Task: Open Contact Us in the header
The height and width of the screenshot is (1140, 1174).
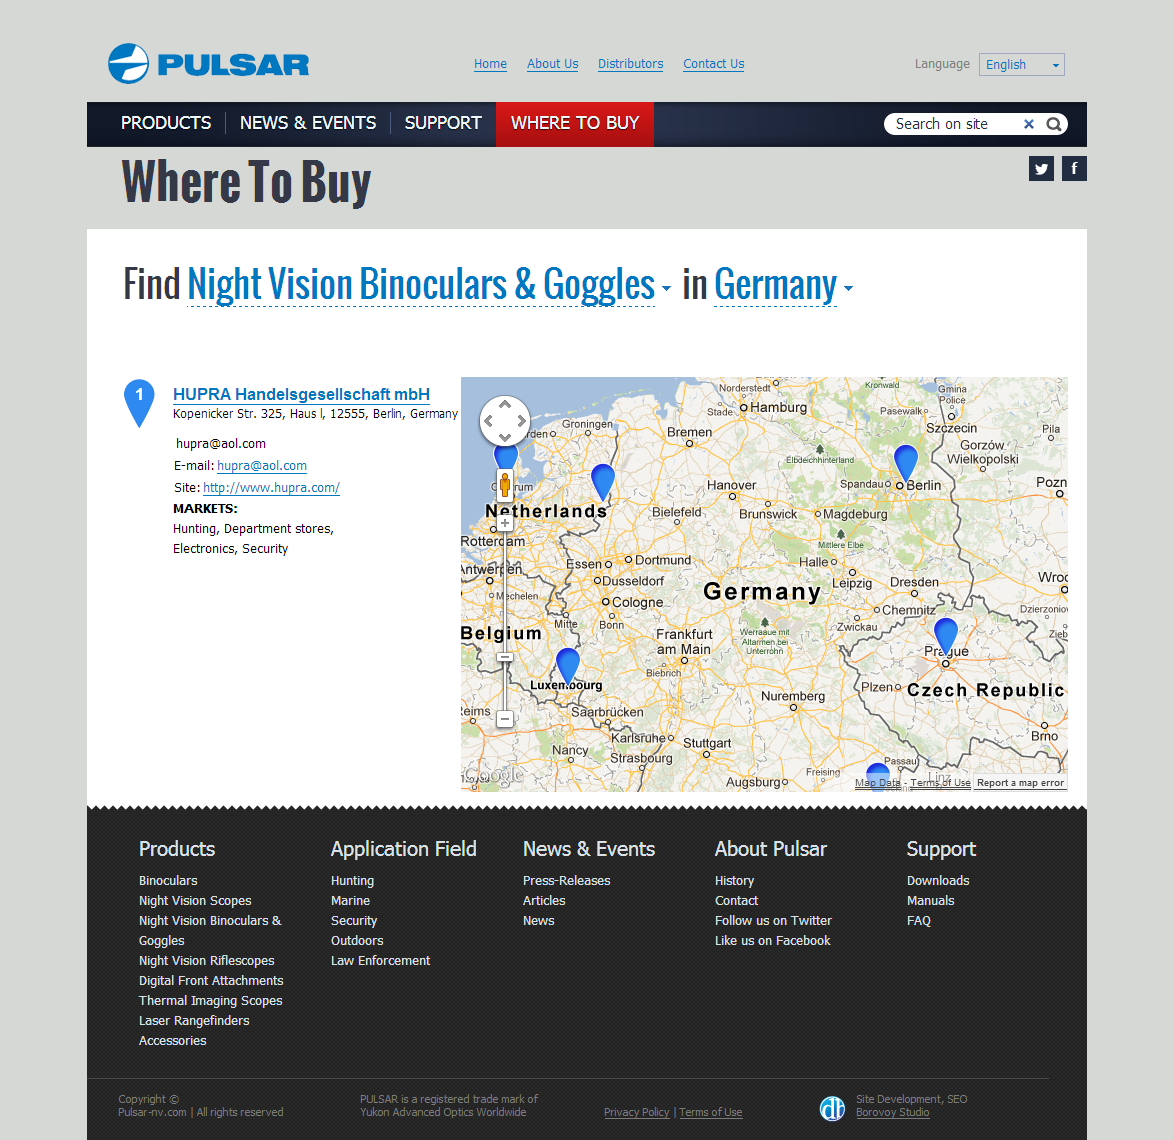Action: tap(714, 64)
